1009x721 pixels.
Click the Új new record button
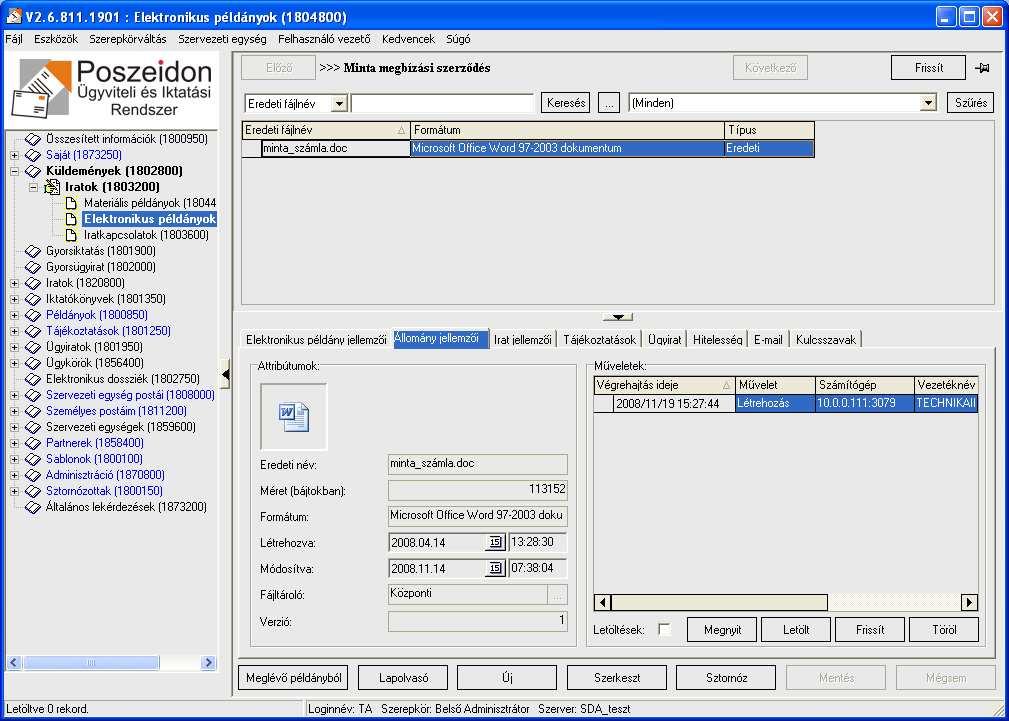click(x=507, y=678)
